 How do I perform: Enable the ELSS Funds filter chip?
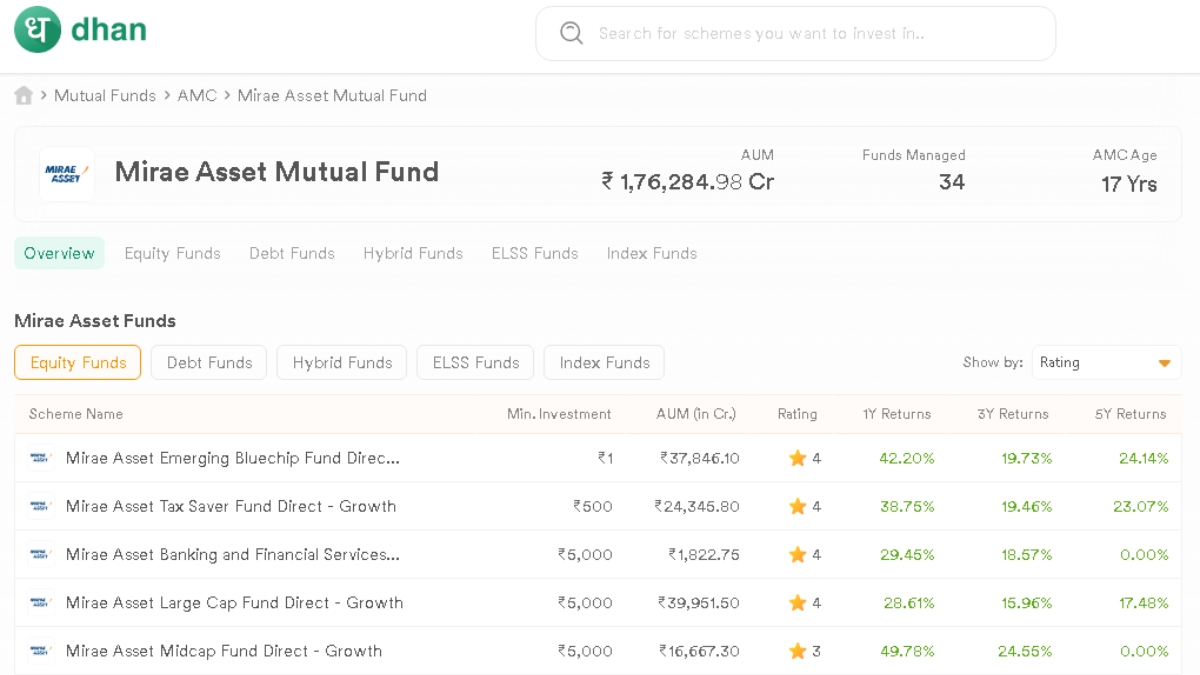tap(476, 363)
